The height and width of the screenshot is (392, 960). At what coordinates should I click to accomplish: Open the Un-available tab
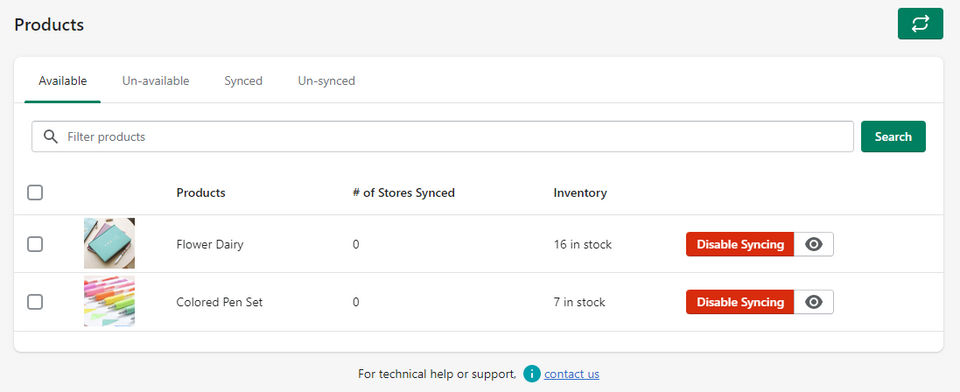(x=156, y=81)
